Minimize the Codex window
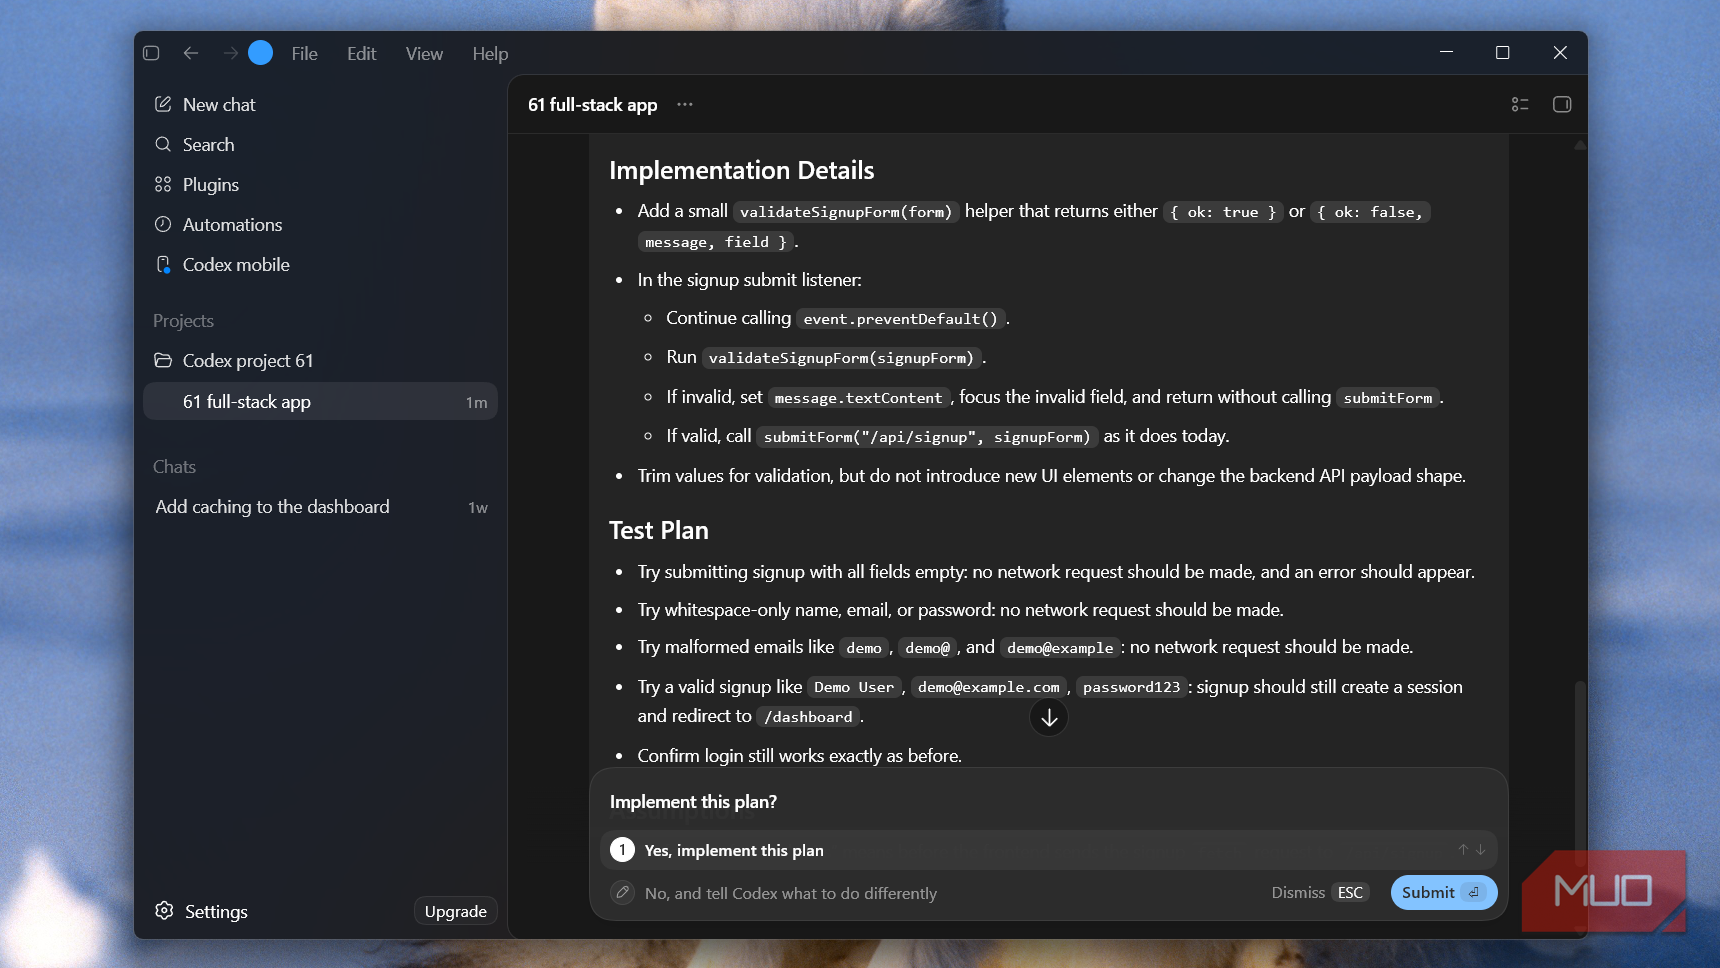The width and height of the screenshot is (1720, 968). 1446,52
